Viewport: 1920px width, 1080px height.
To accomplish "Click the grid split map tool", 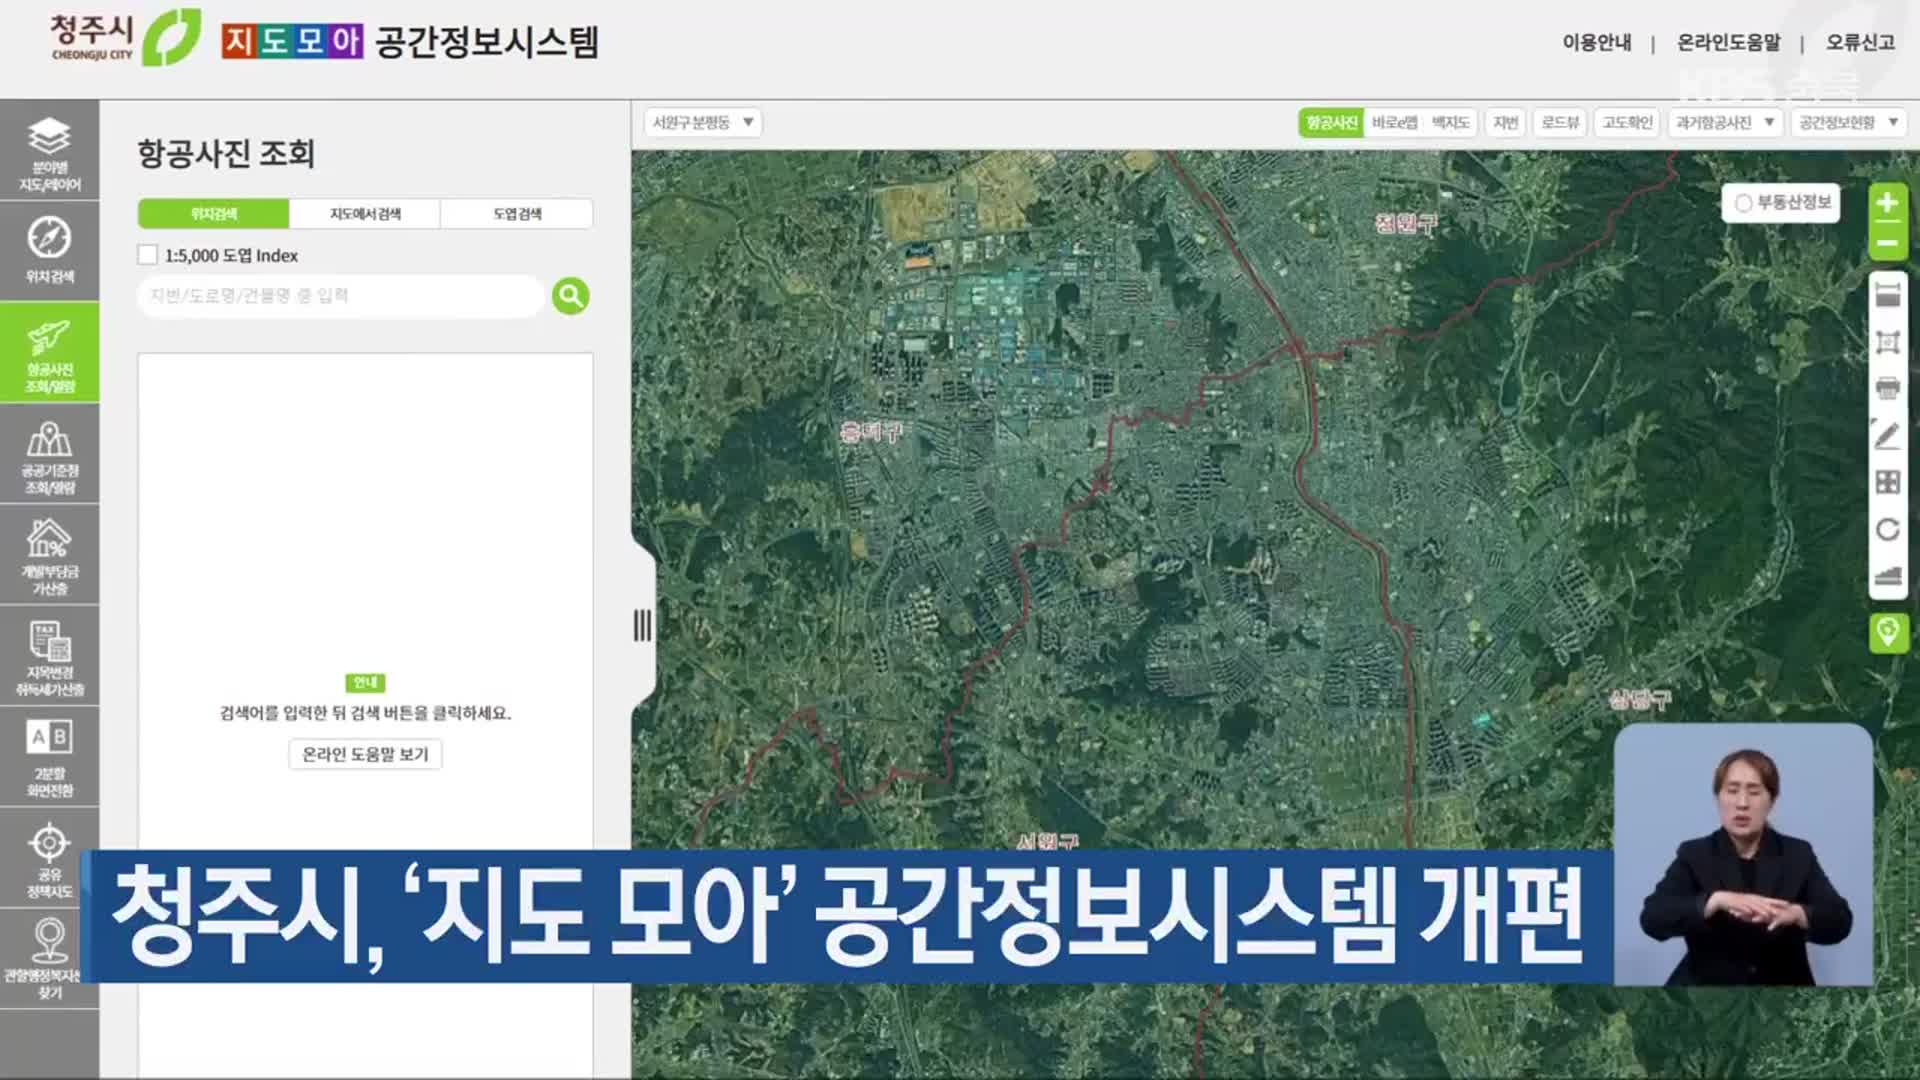I will coord(1887,482).
